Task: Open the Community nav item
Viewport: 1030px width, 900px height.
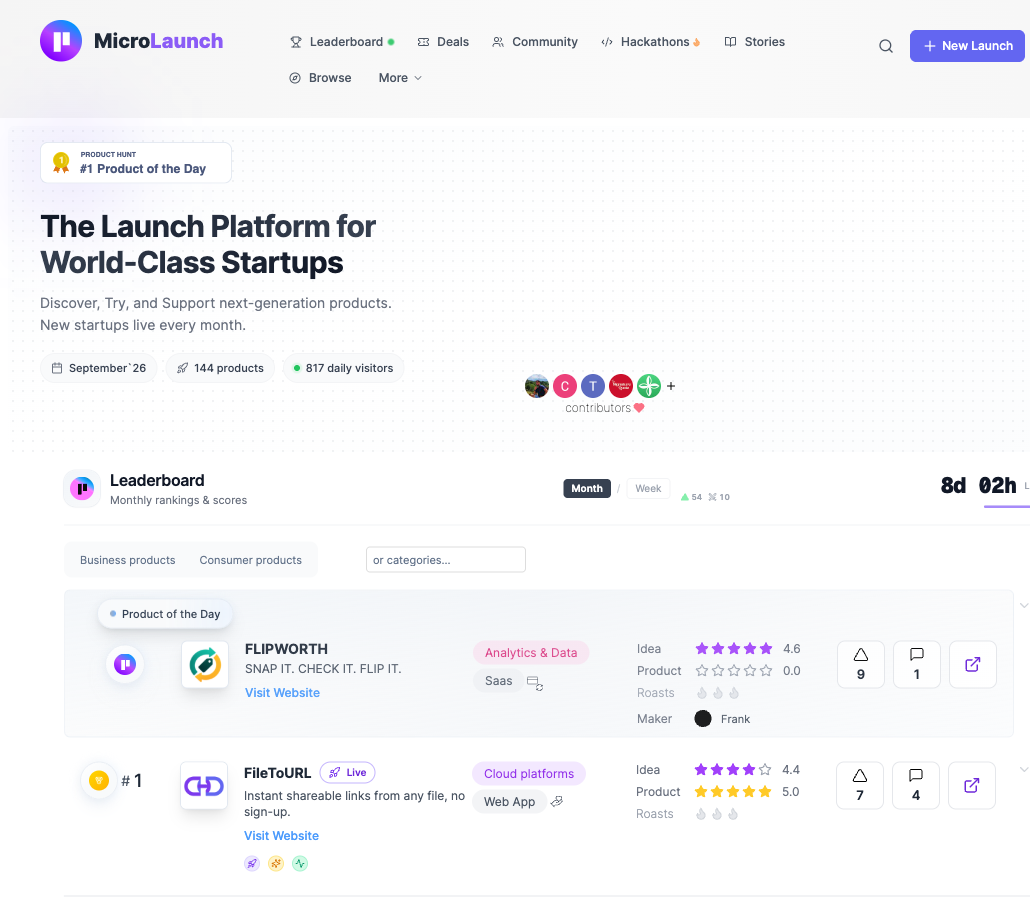Action: [535, 41]
